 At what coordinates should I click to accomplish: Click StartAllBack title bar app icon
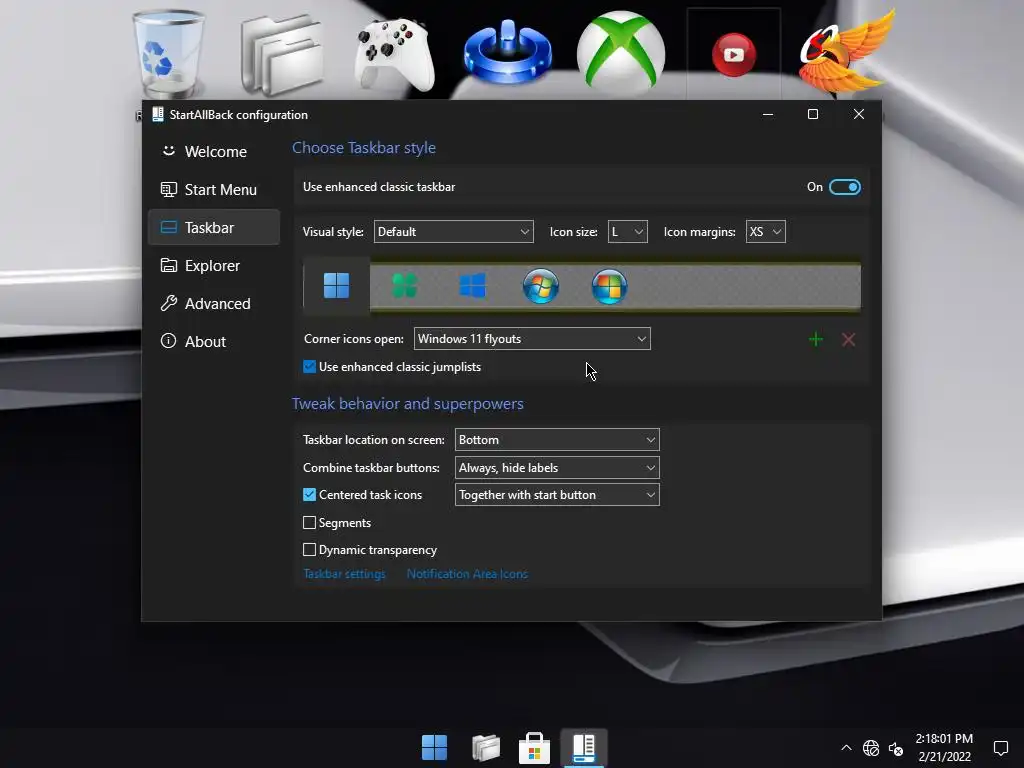(x=157, y=114)
